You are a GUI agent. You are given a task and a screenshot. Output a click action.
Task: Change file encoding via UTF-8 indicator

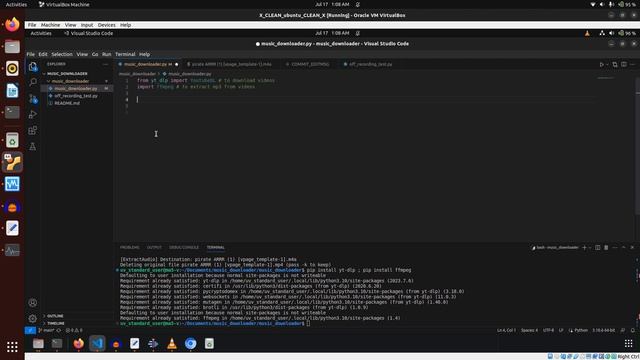[548, 330]
